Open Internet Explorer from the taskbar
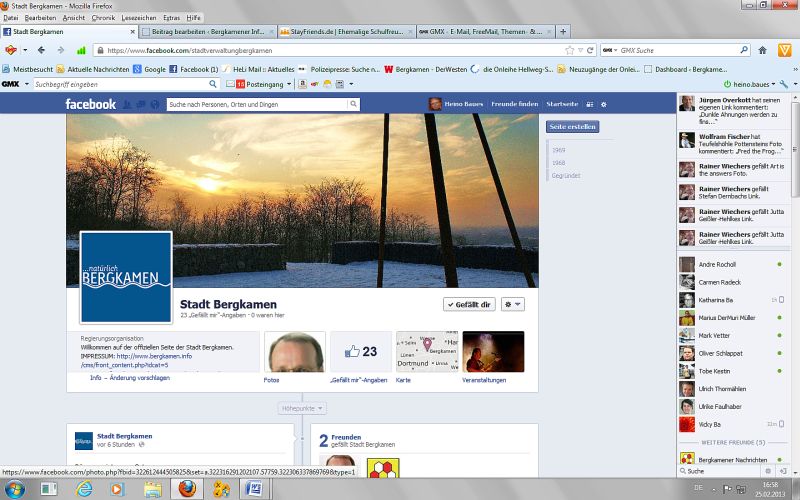This screenshot has height=500, width=800. tap(84, 489)
